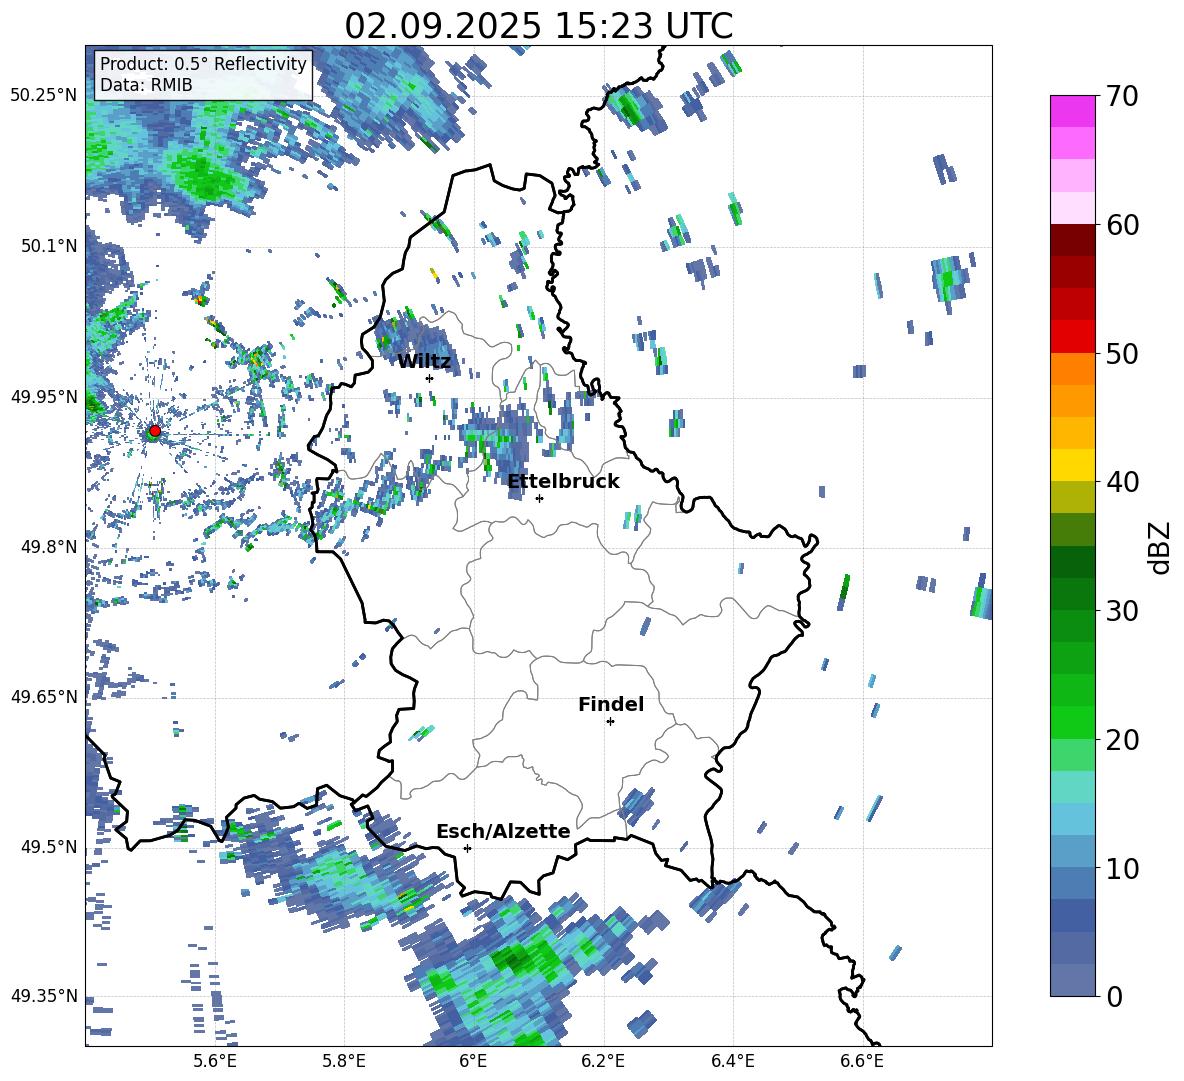
Task: Click the 50.25°N latitude label
Action: click(44, 96)
